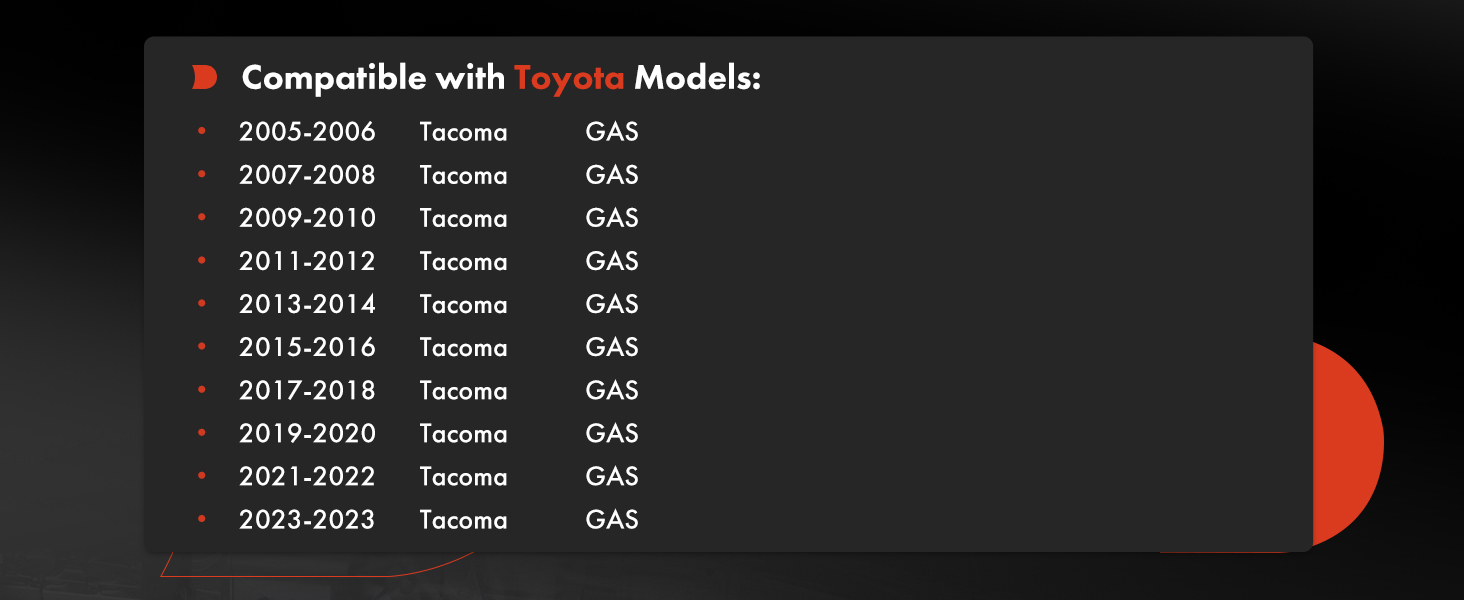
Task: Click the red word Toyota in heading
Action: [x=569, y=78]
